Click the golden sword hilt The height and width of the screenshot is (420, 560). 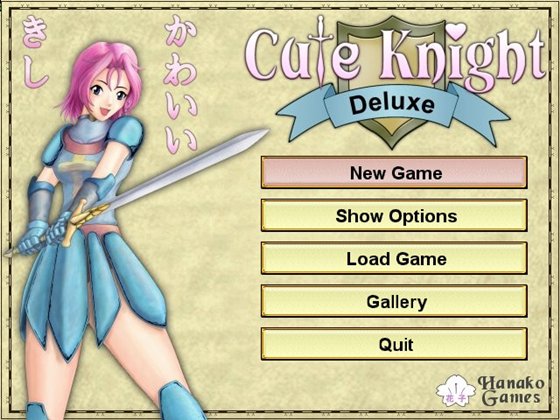(x=84, y=219)
